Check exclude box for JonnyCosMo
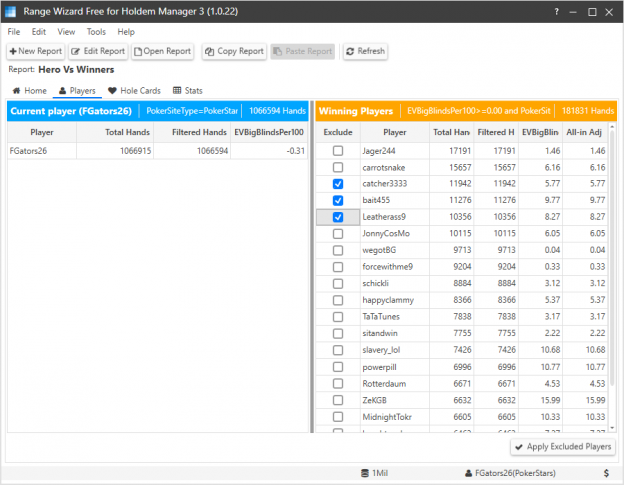The width and height of the screenshot is (624, 485). pos(338,234)
